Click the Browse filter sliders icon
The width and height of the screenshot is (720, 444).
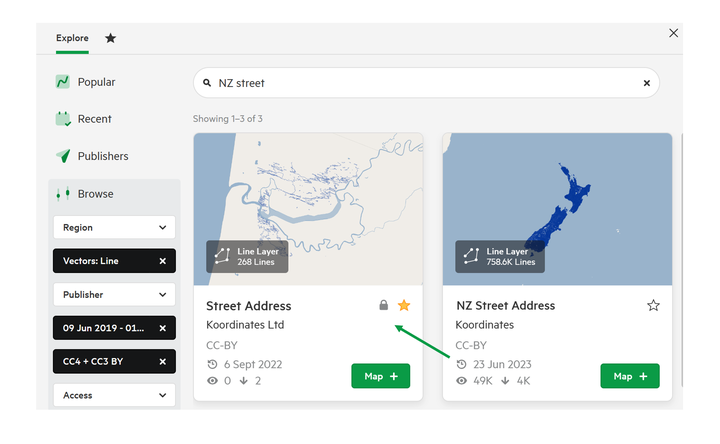click(x=62, y=194)
